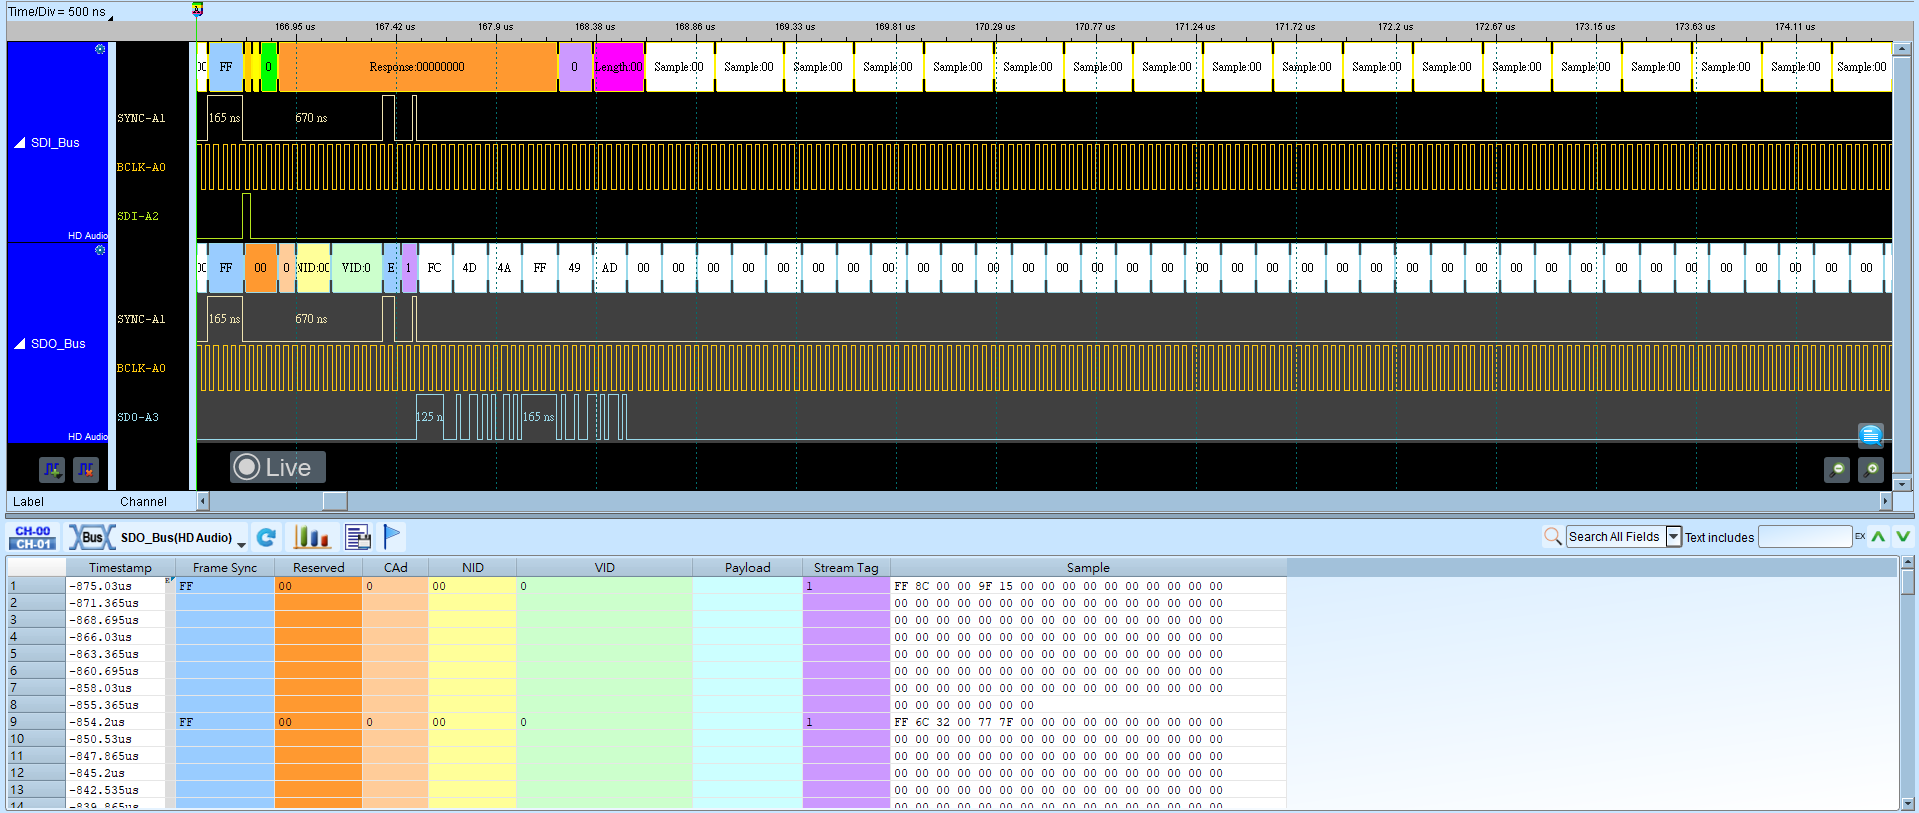Click the waveform horizontal scrollbar thumb
This screenshot has height=813, width=1919.
click(x=335, y=501)
